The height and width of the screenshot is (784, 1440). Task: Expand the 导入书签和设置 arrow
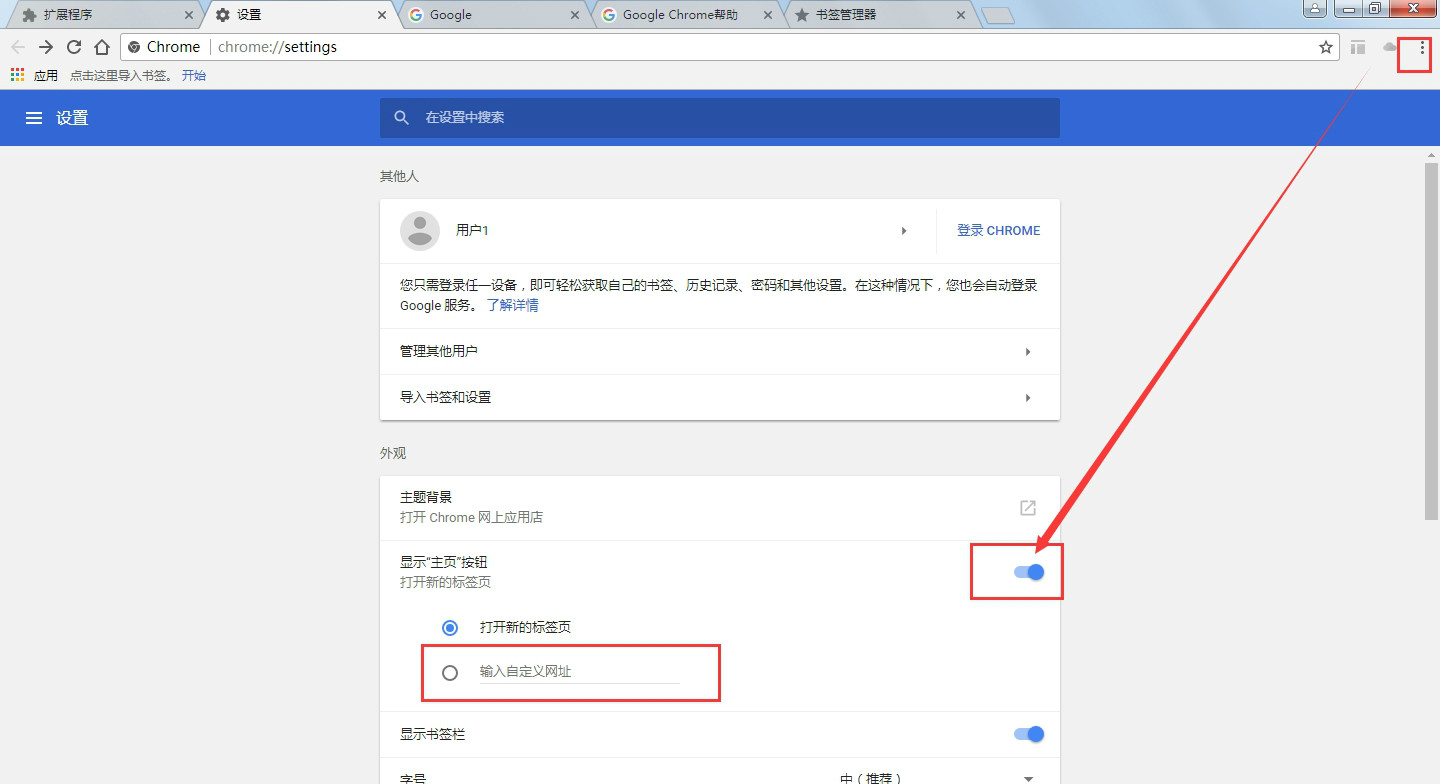[x=1028, y=398]
